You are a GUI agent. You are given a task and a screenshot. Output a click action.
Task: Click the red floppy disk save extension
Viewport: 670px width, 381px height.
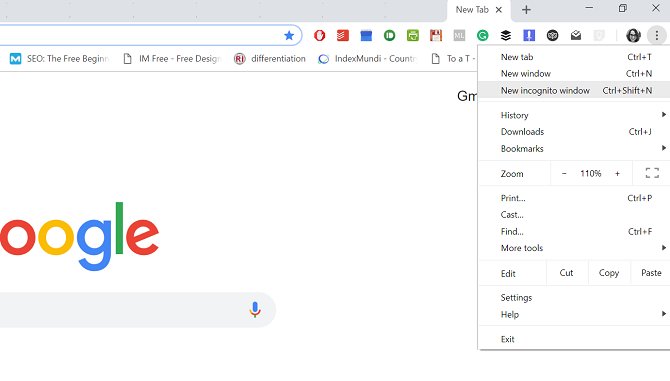[436, 35]
